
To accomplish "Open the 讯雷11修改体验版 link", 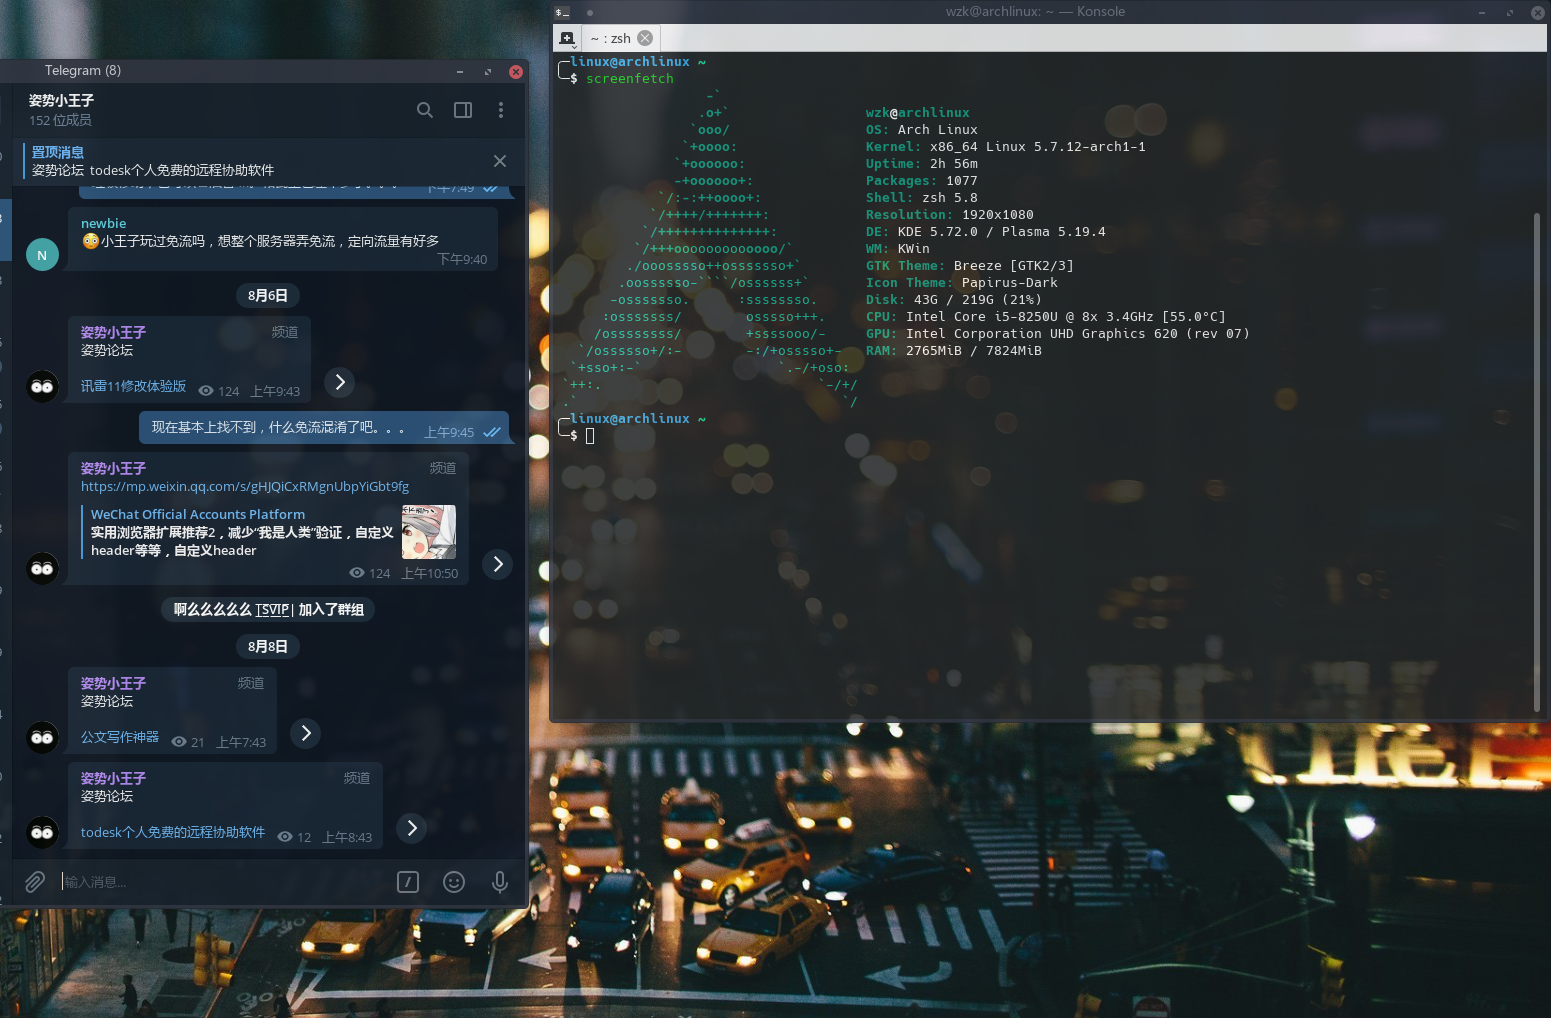I will tap(133, 386).
